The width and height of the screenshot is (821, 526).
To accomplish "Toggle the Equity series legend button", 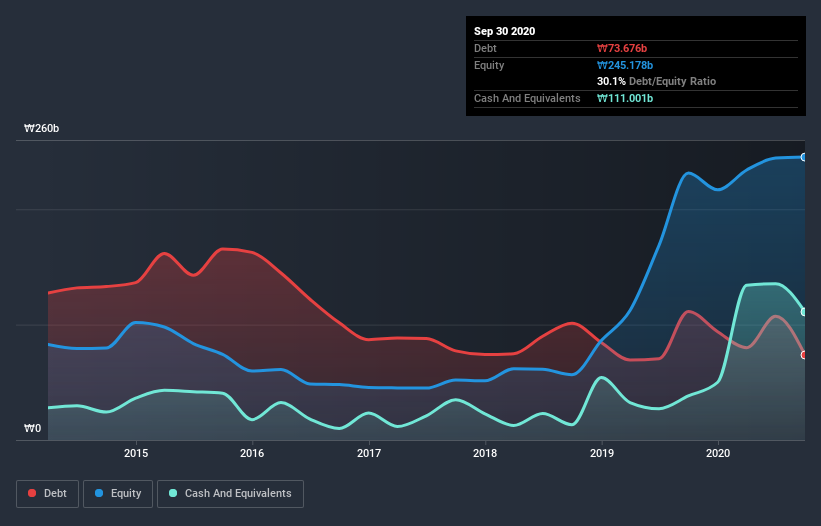I will coord(118,494).
